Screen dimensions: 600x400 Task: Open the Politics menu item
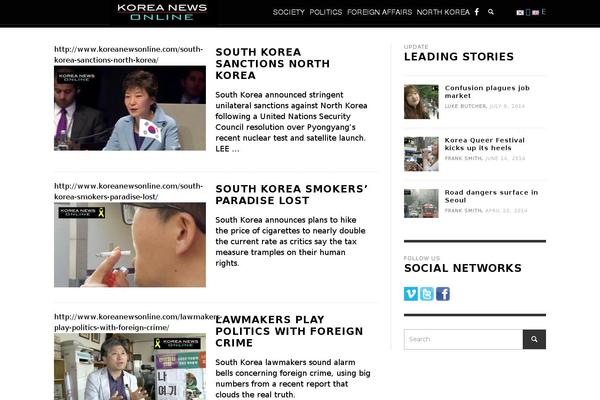(x=326, y=12)
